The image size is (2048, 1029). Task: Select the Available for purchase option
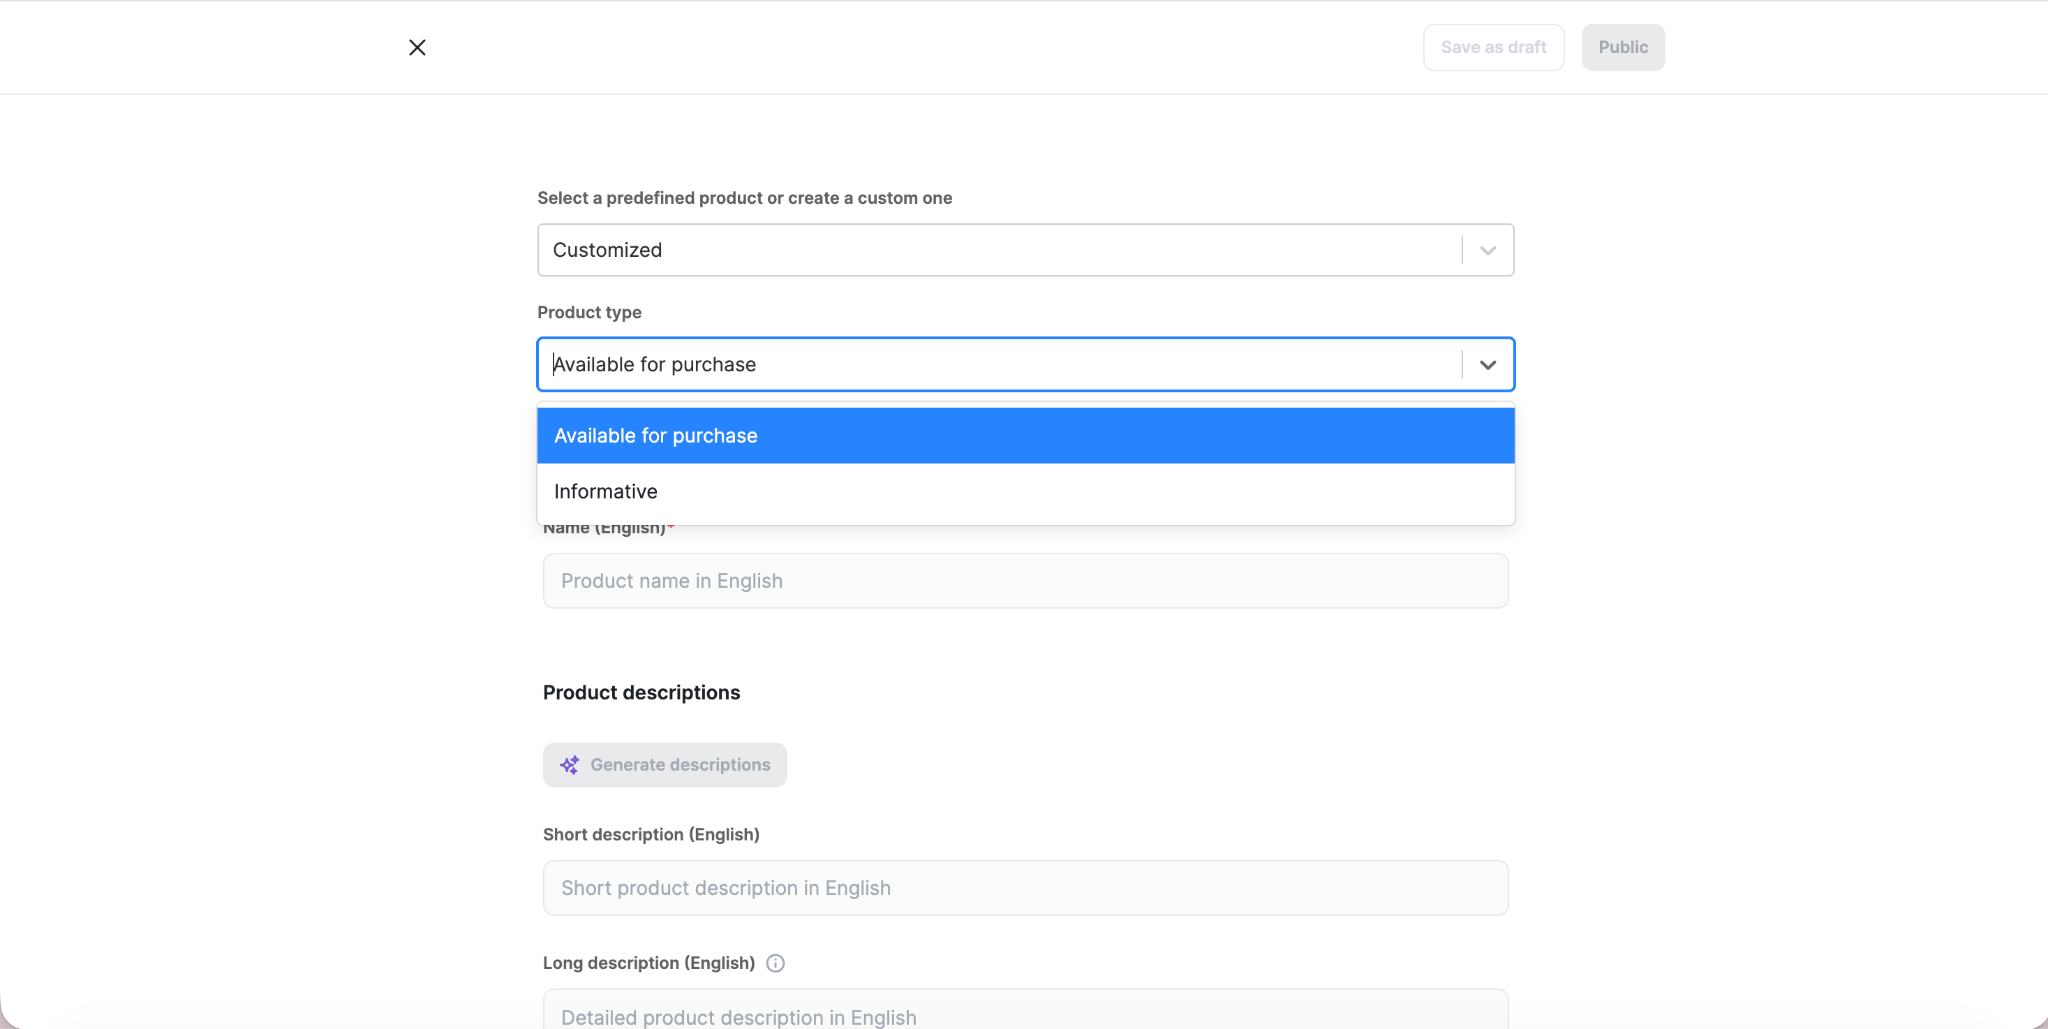(x=1025, y=435)
